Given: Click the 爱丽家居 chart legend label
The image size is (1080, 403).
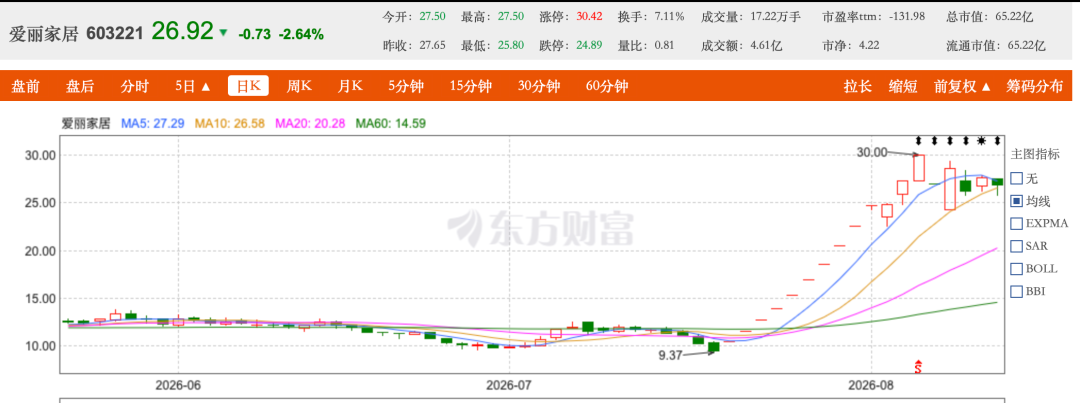Looking at the screenshot, I should pyautogui.click(x=86, y=124).
